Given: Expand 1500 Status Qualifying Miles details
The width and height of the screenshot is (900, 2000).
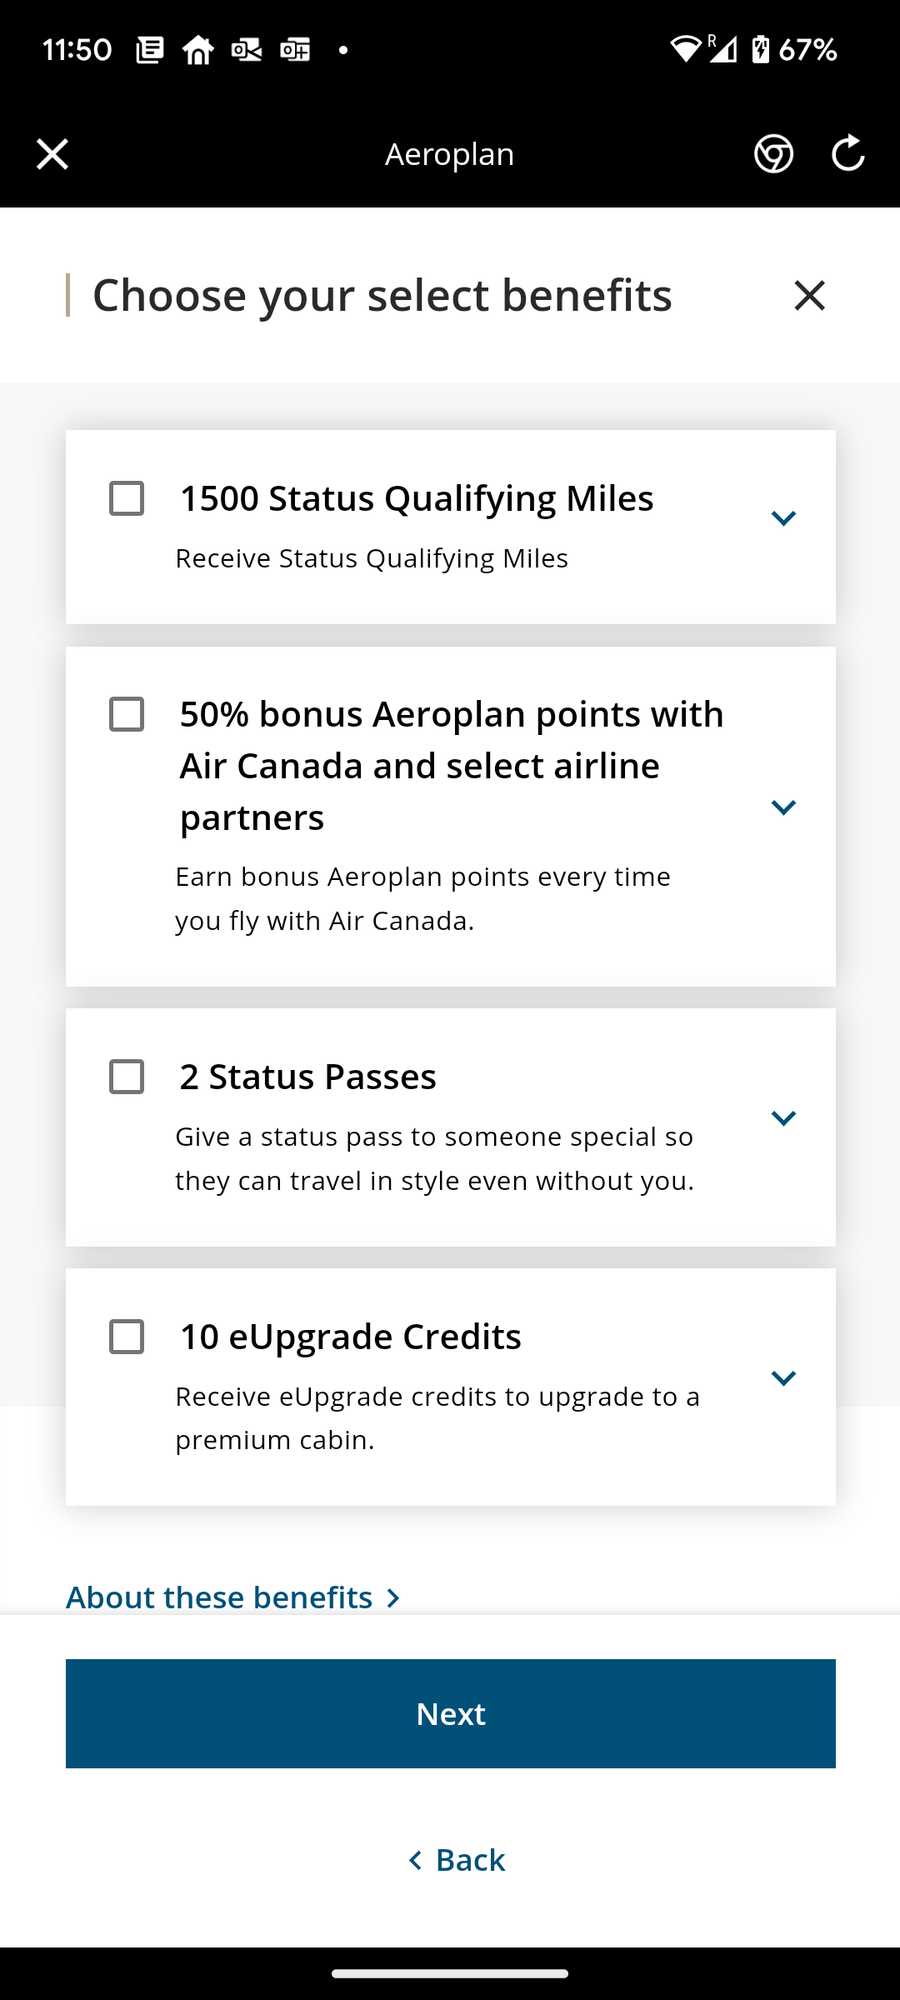Looking at the screenshot, I should tap(783, 518).
